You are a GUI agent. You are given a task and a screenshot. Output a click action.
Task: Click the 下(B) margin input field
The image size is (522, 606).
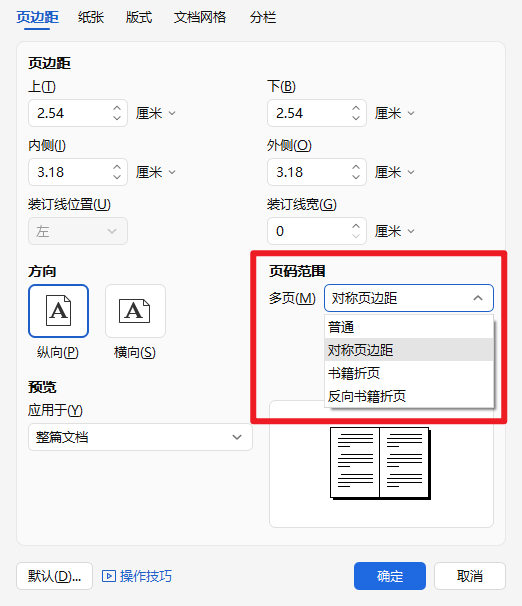pos(317,113)
